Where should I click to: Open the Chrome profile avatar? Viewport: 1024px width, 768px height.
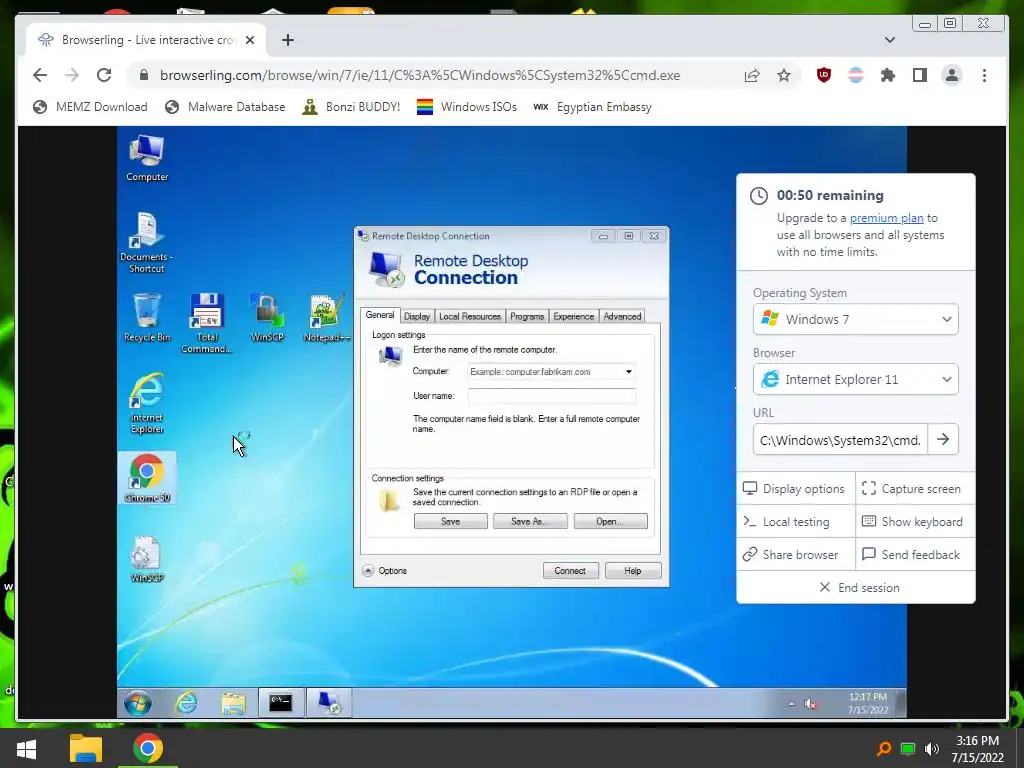[x=952, y=75]
